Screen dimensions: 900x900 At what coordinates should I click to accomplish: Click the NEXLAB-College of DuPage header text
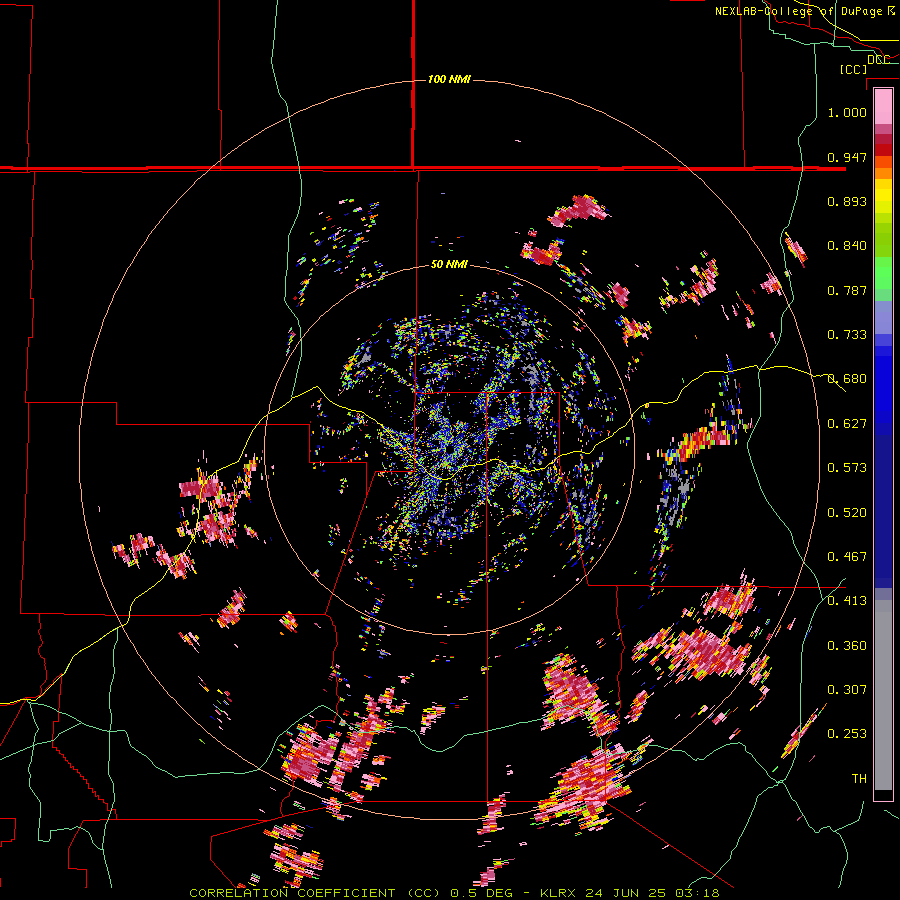804,11
